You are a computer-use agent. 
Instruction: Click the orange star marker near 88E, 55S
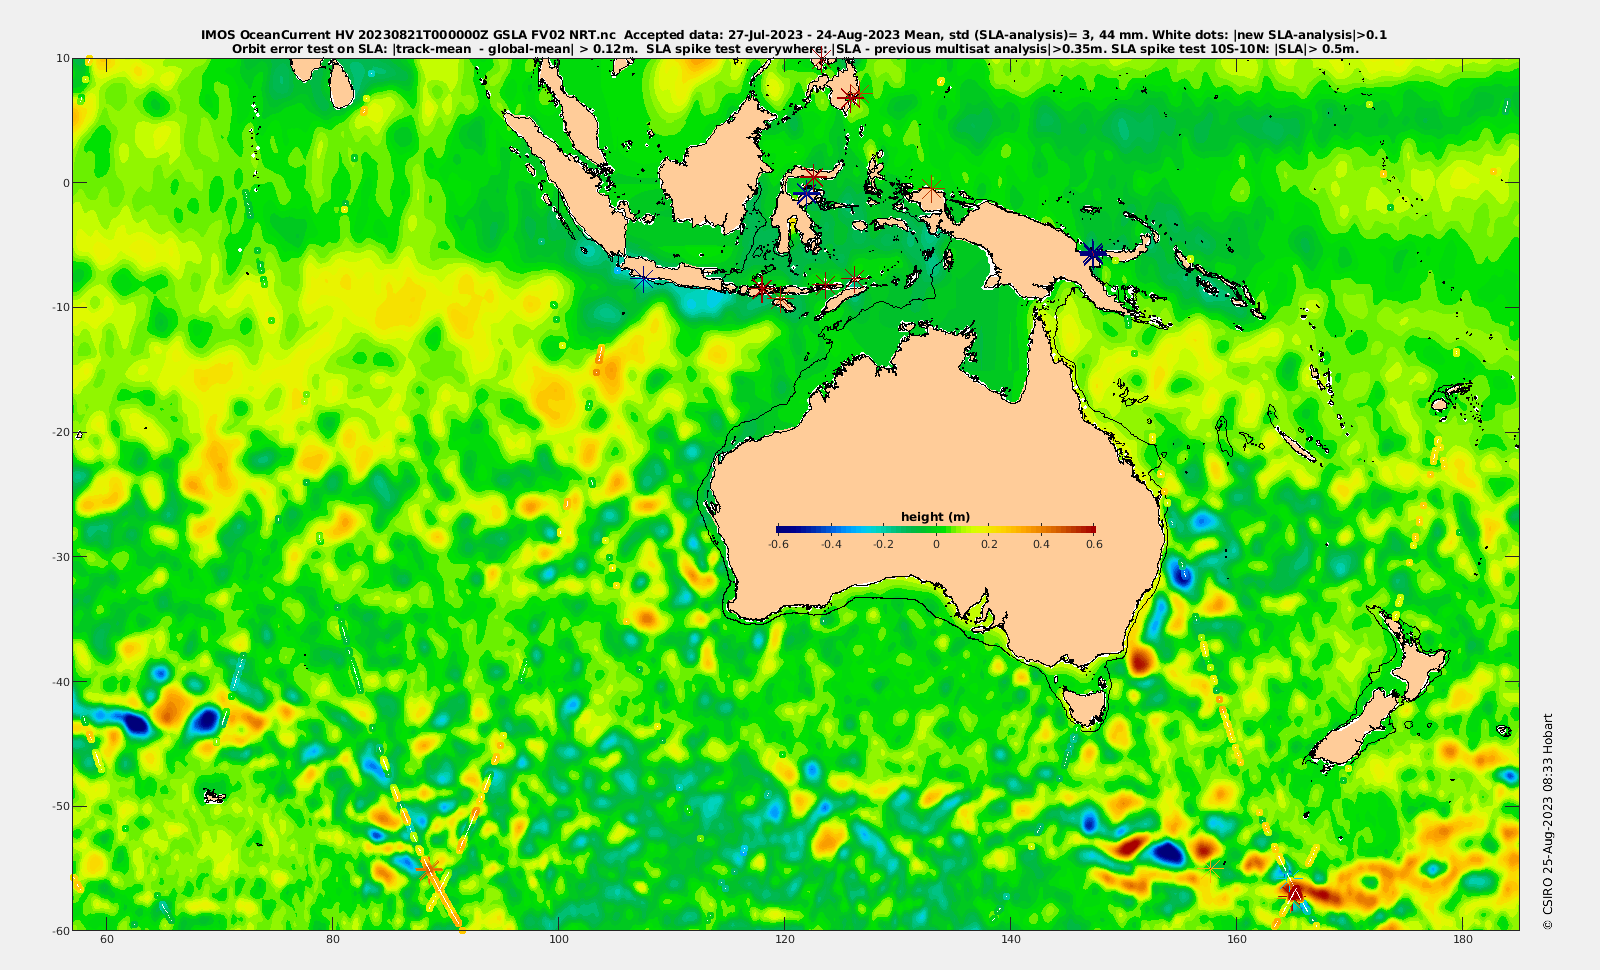pos(430,868)
